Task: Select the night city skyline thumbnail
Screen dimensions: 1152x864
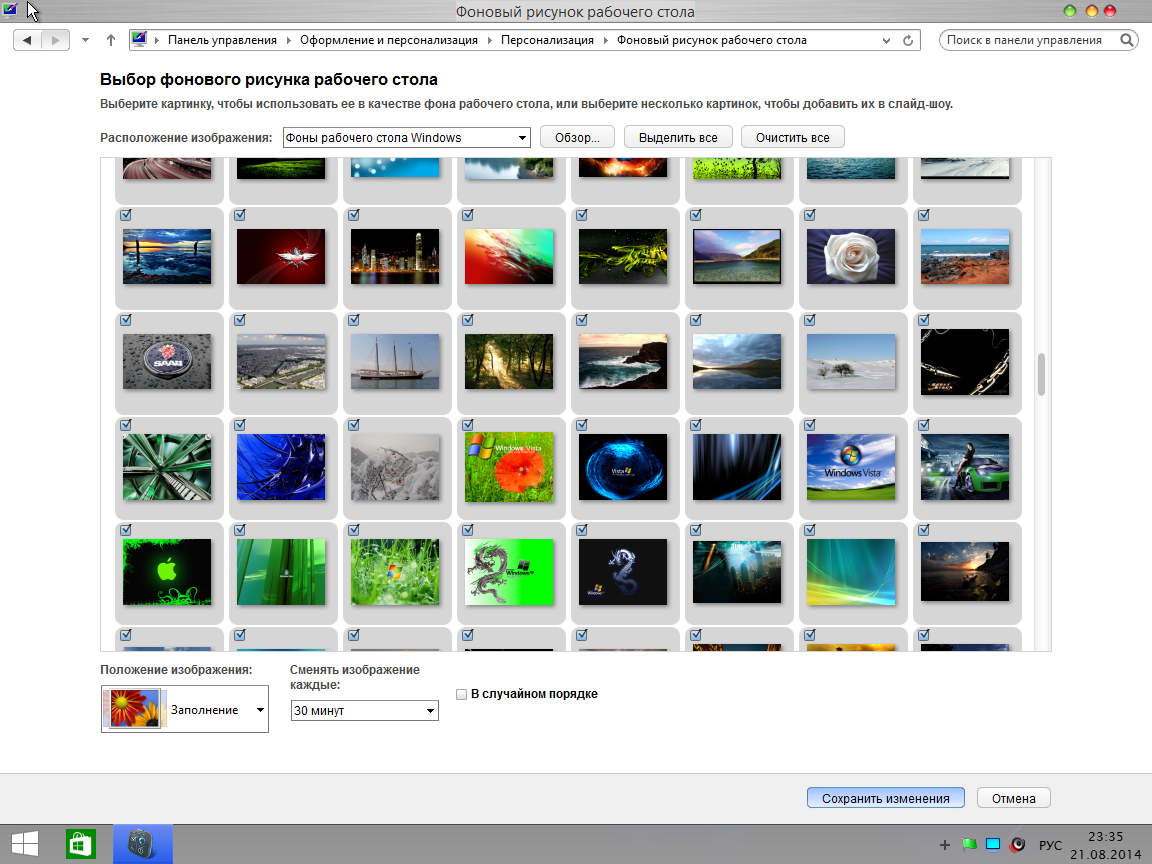Action: pyautogui.click(x=395, y=256)
